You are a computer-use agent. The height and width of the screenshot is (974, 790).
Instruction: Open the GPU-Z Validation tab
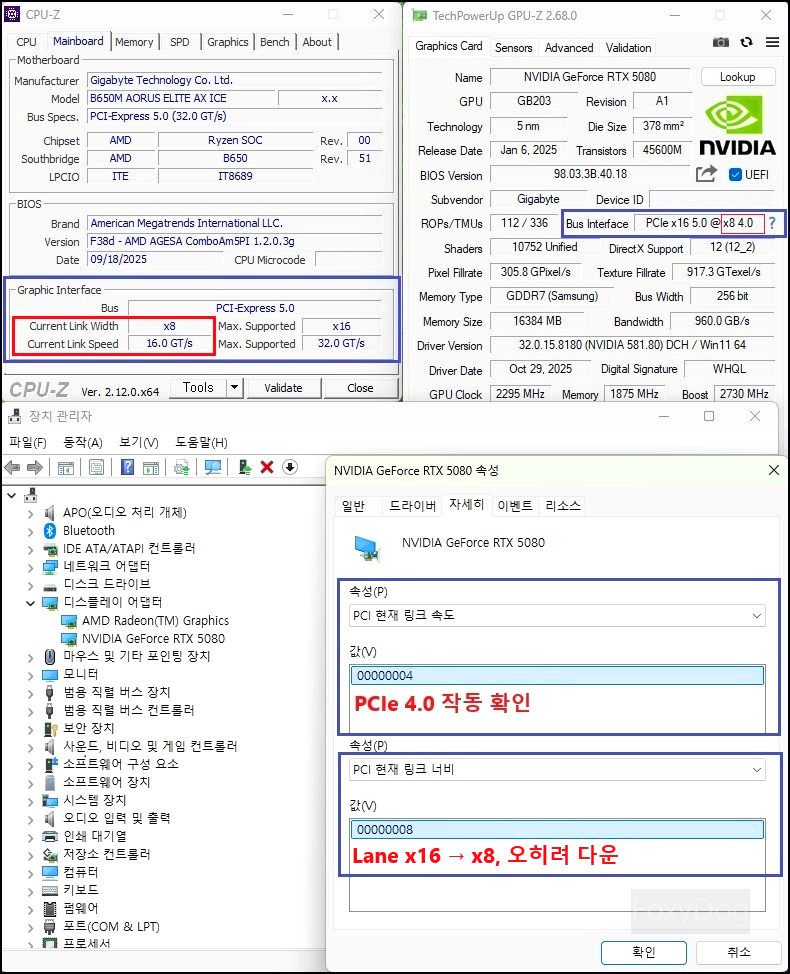pyautogui.click(x=629, y=48)
